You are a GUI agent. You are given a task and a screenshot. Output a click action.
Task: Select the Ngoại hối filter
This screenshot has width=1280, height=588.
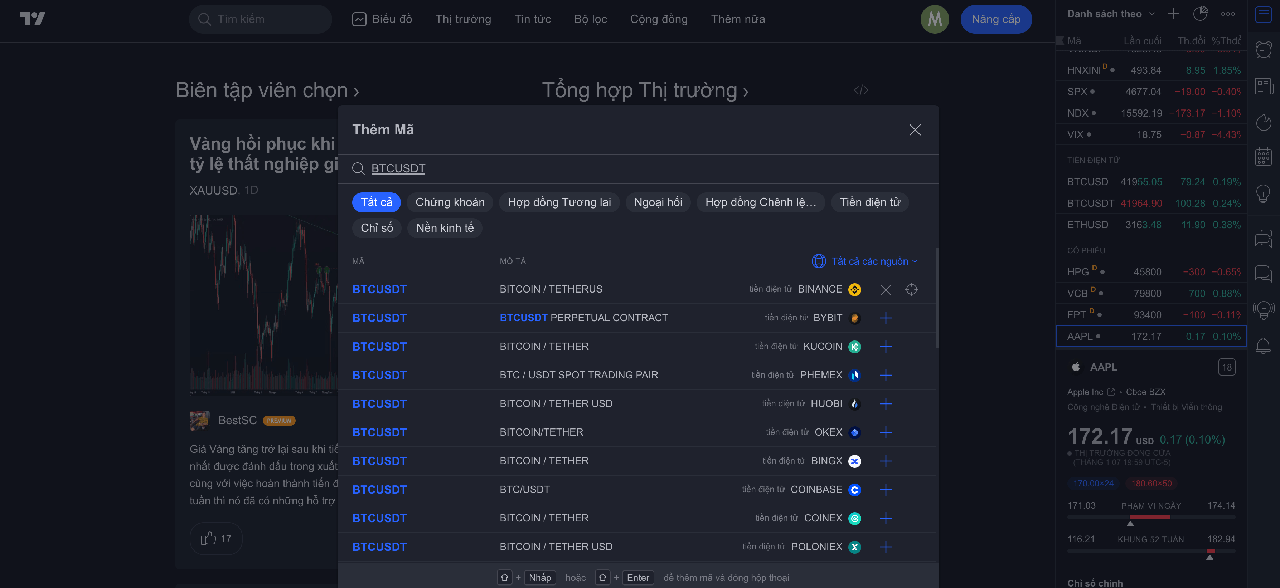click(x=657, y=201)
